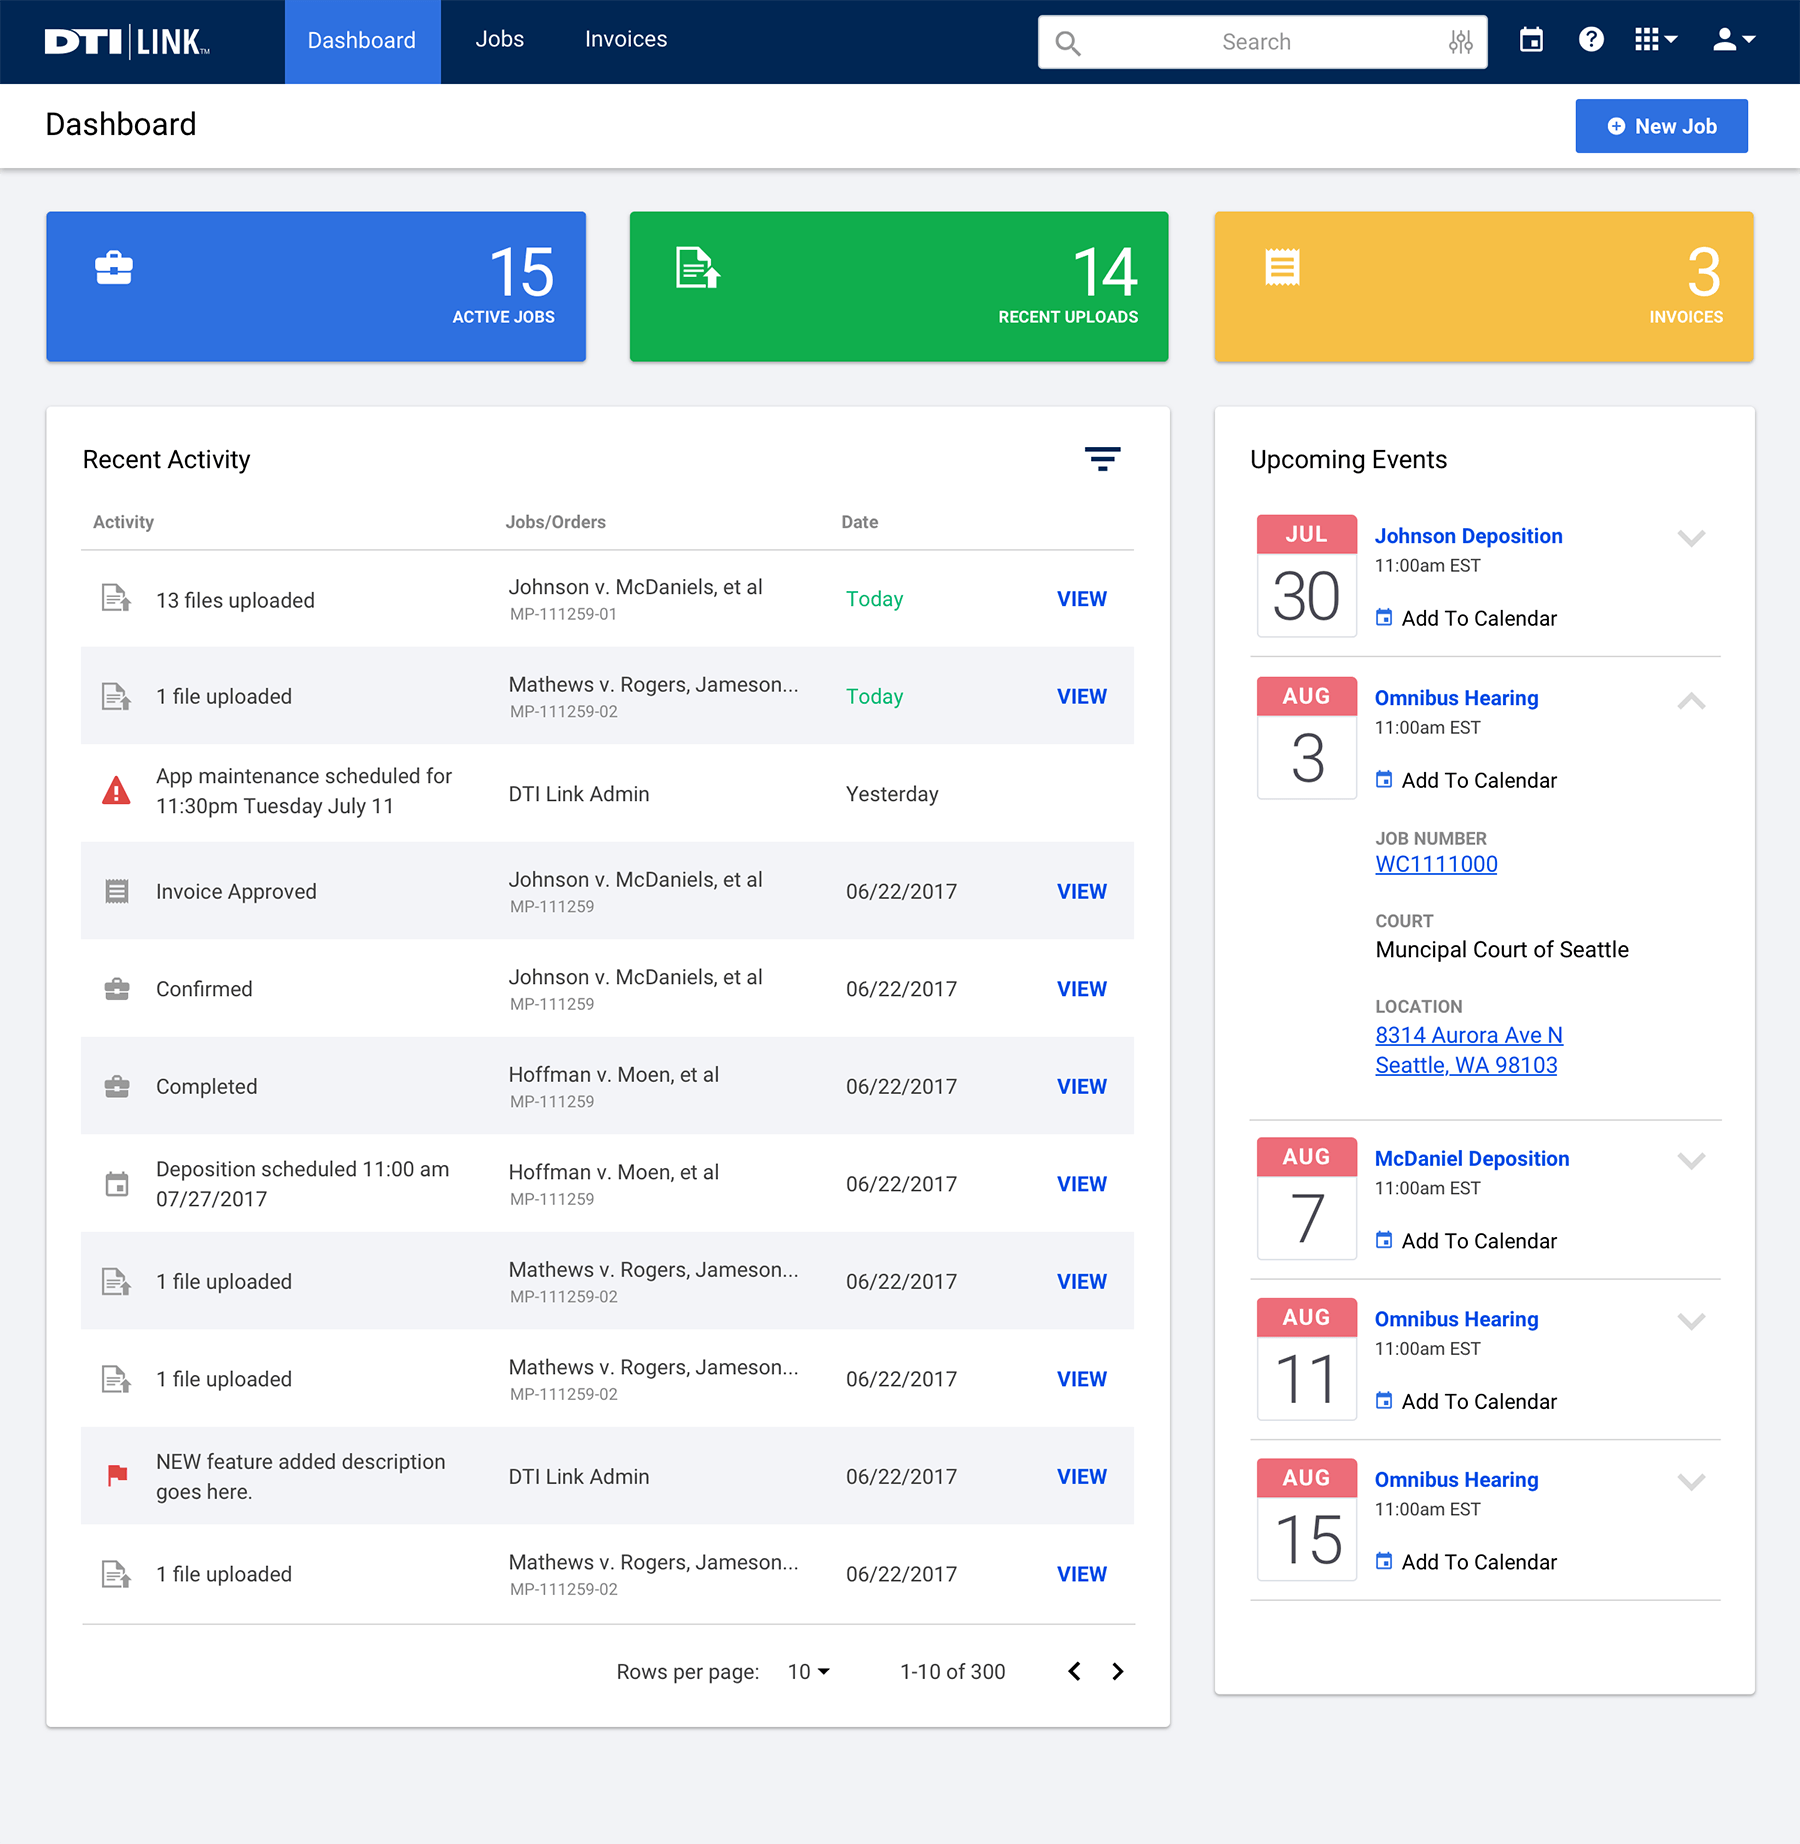1800x1844 pixels.
Task: Open the Active Jobs summary card
Action: coord(316,286)
